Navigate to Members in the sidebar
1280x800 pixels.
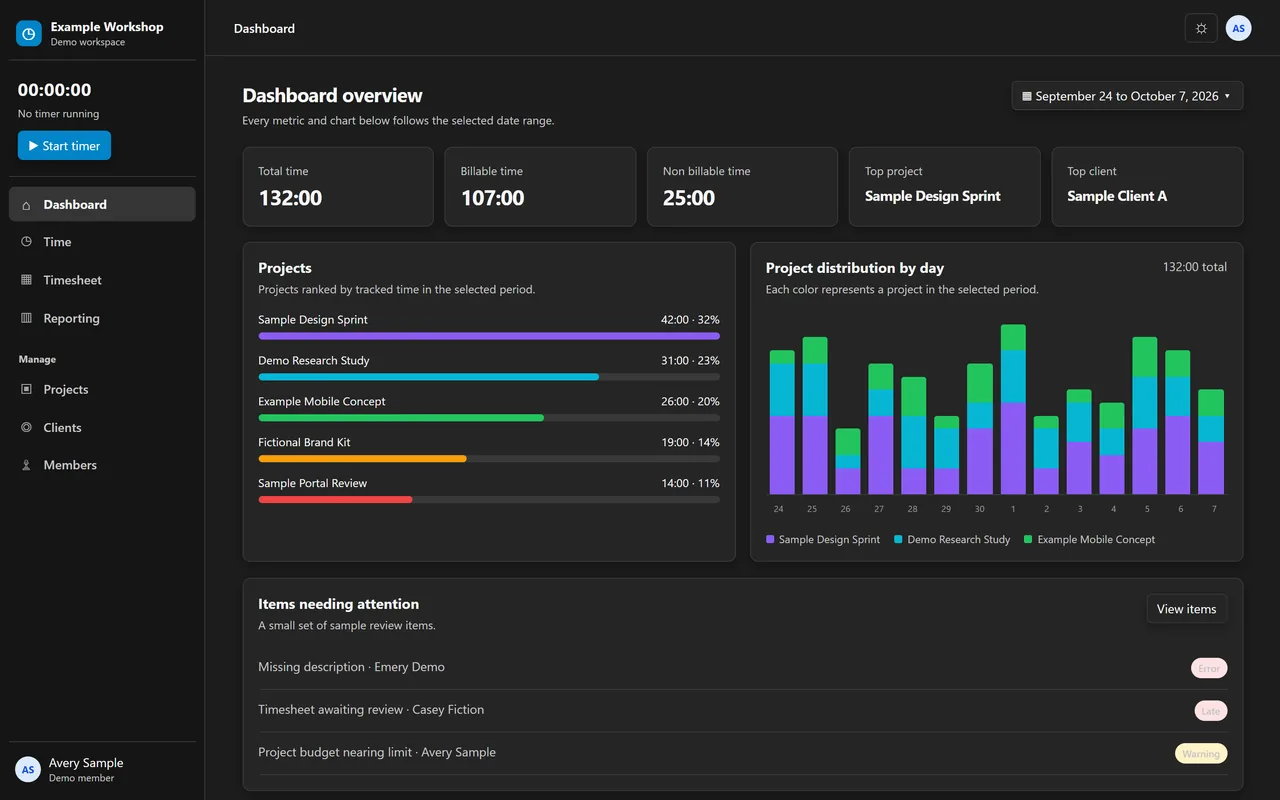point(102,465)
